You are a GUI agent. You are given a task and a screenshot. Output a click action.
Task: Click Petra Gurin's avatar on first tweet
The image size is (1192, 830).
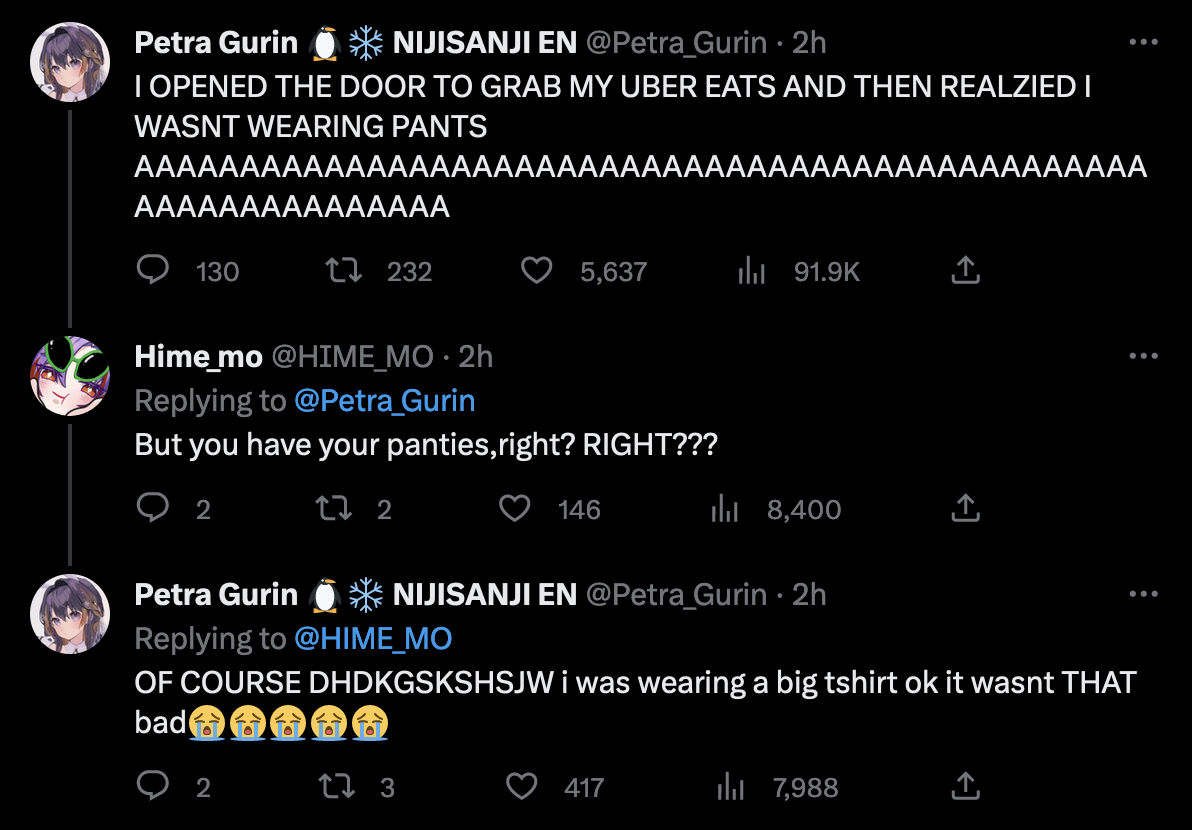tap(69, 61)
